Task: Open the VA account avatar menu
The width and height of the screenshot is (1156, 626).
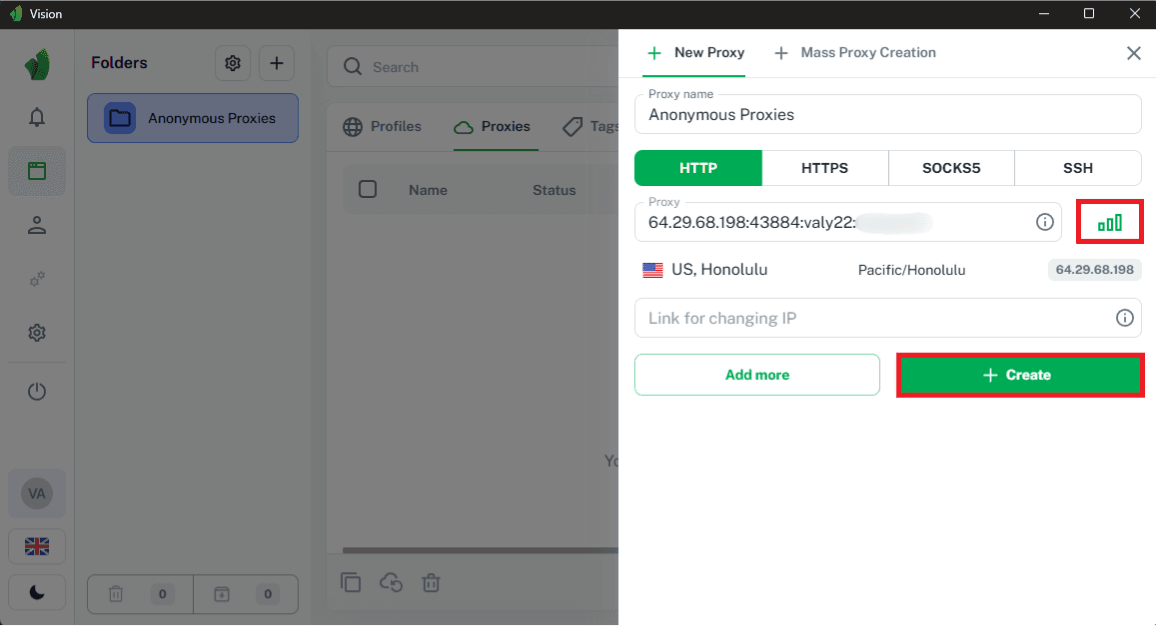Action: click(x=36, y=493)
